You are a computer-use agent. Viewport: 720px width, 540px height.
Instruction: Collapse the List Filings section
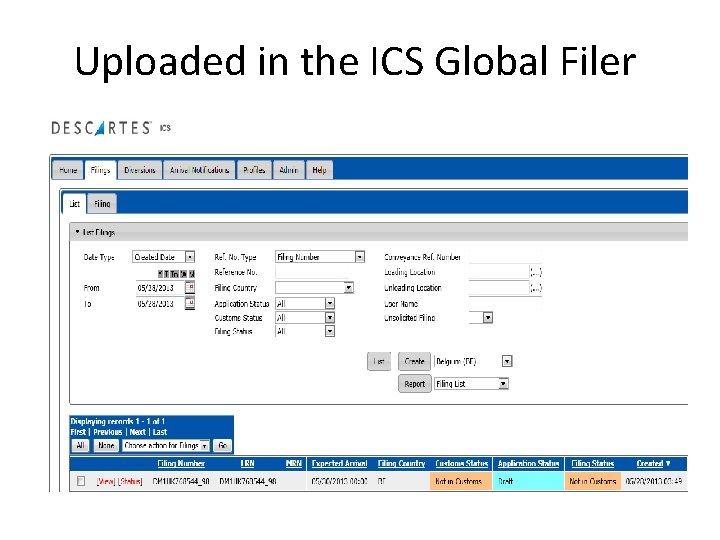pos(78,232)
